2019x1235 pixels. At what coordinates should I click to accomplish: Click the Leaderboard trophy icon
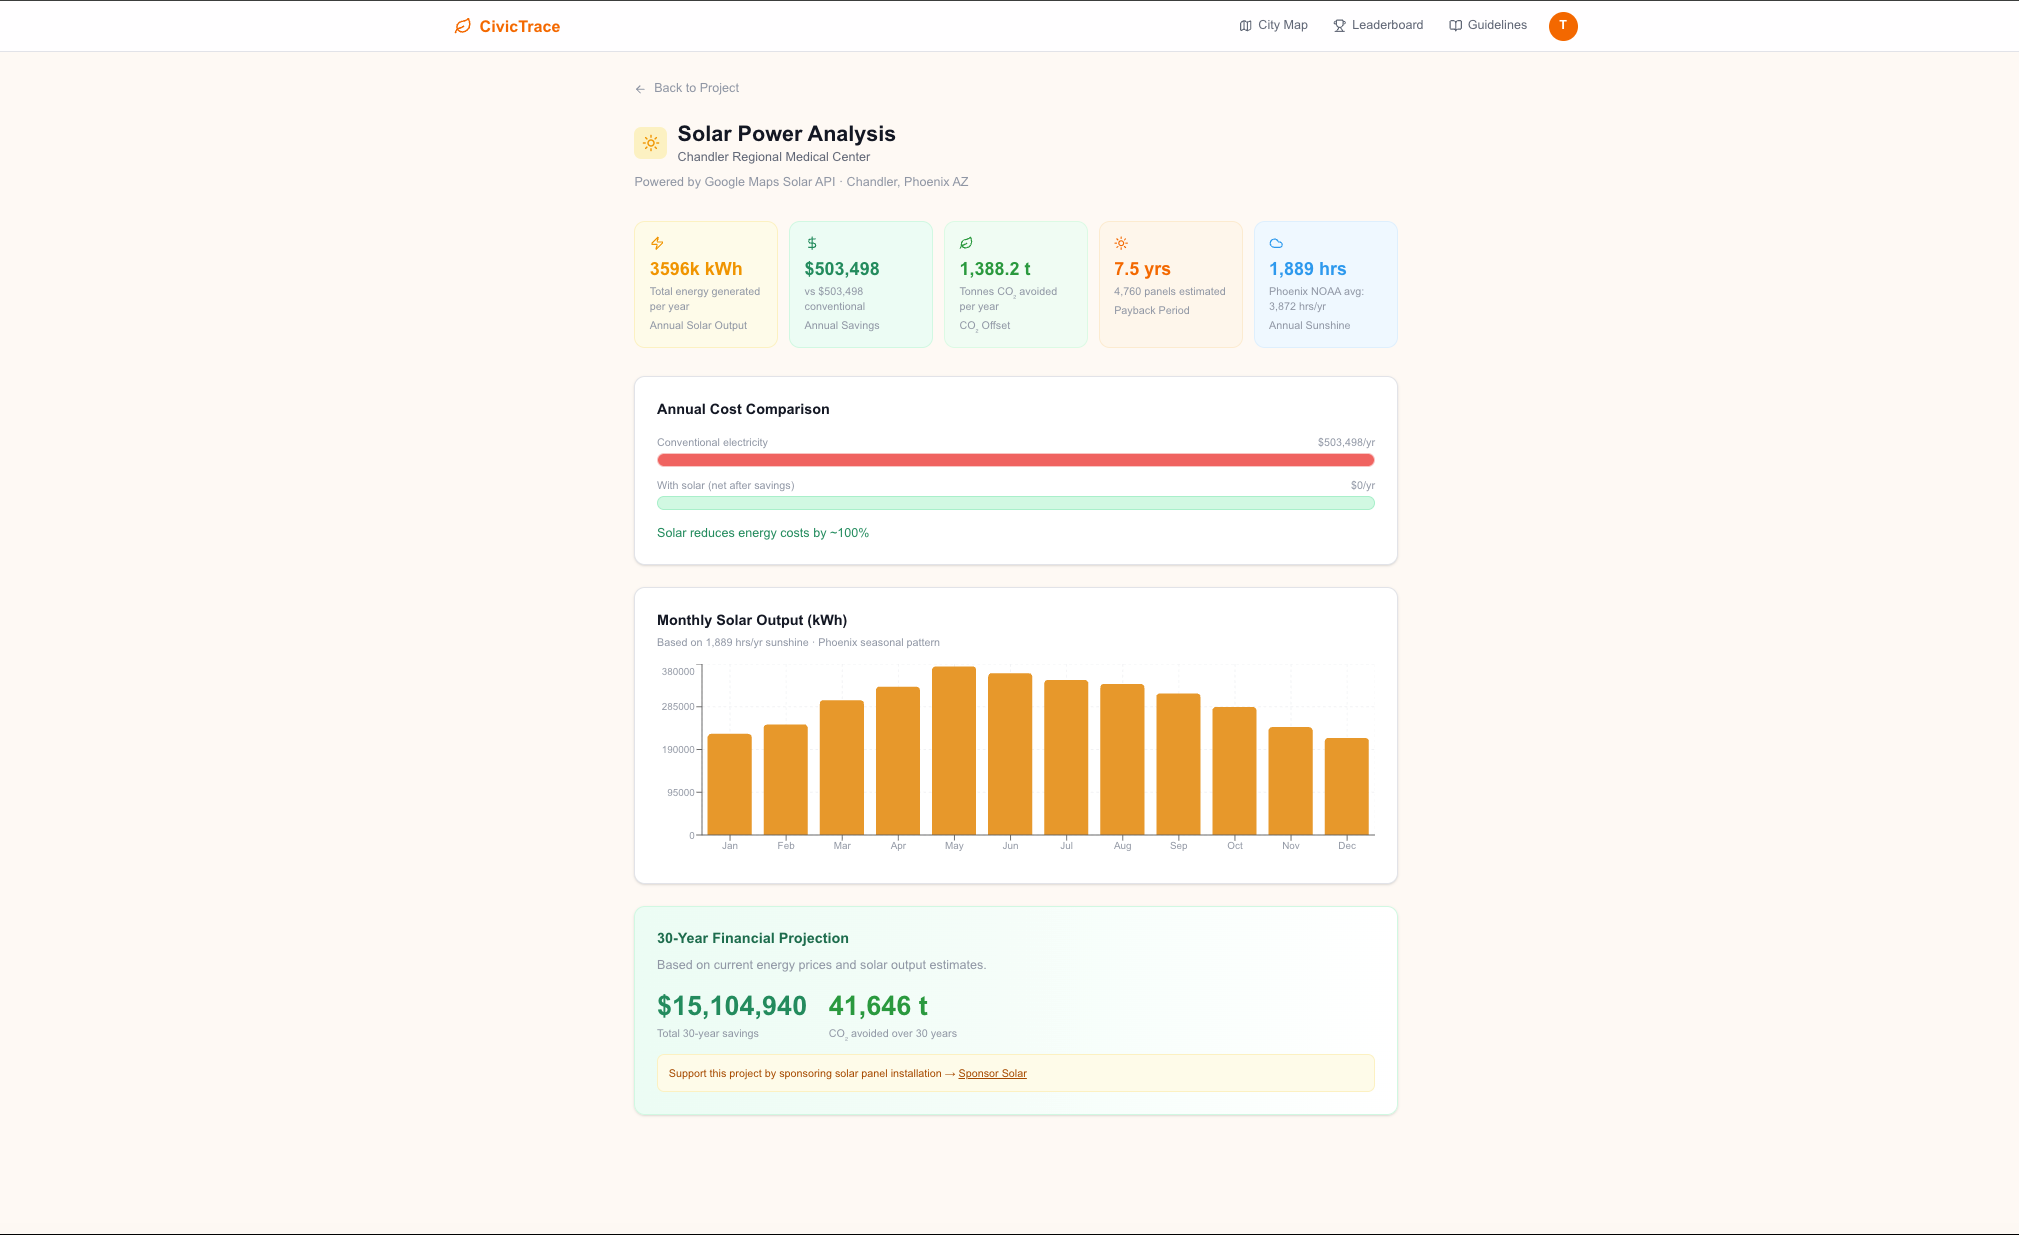coord(1339,26)
